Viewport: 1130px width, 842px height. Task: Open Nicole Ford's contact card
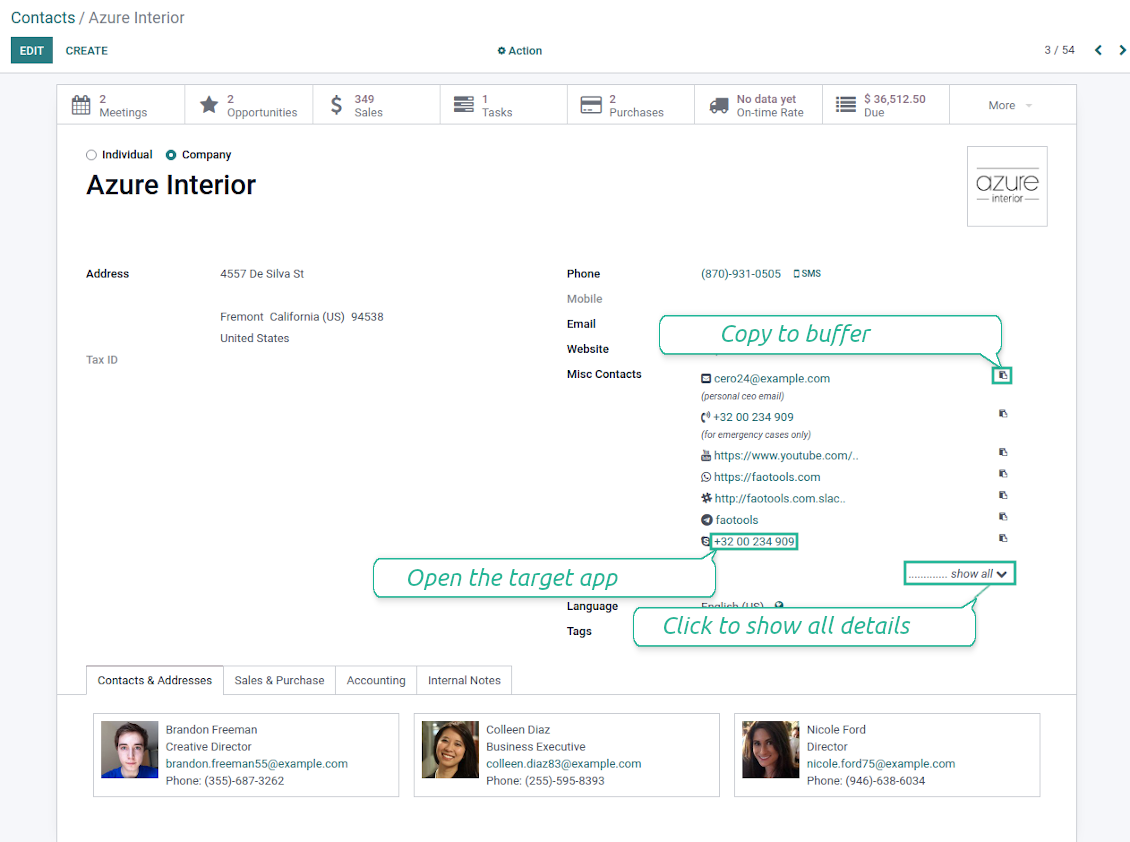tap(886, 755)
